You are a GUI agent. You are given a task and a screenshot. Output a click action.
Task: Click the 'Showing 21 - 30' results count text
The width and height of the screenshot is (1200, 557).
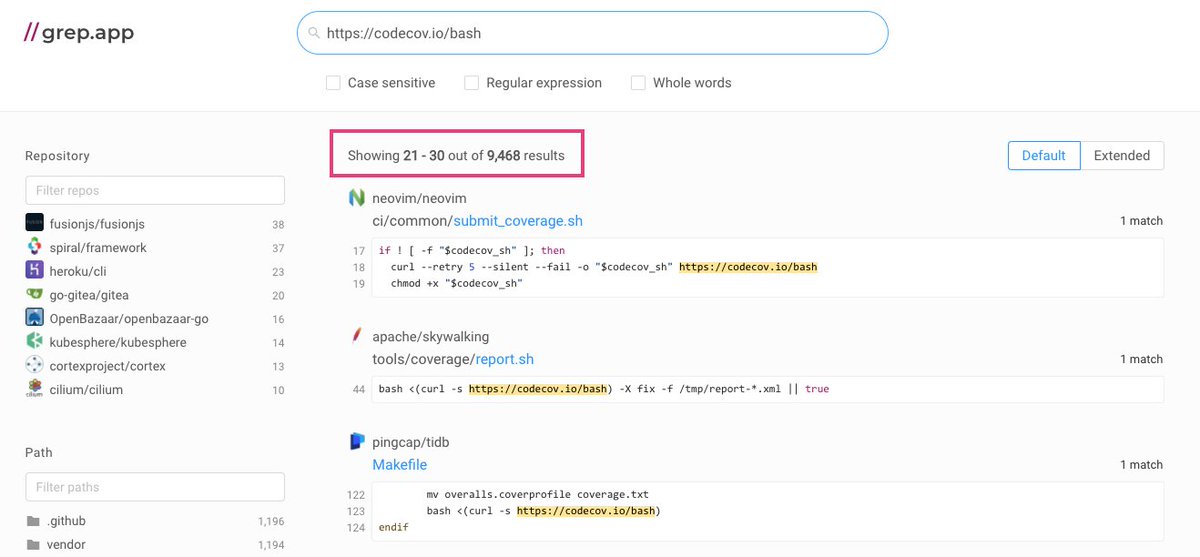tap(456, 155)
